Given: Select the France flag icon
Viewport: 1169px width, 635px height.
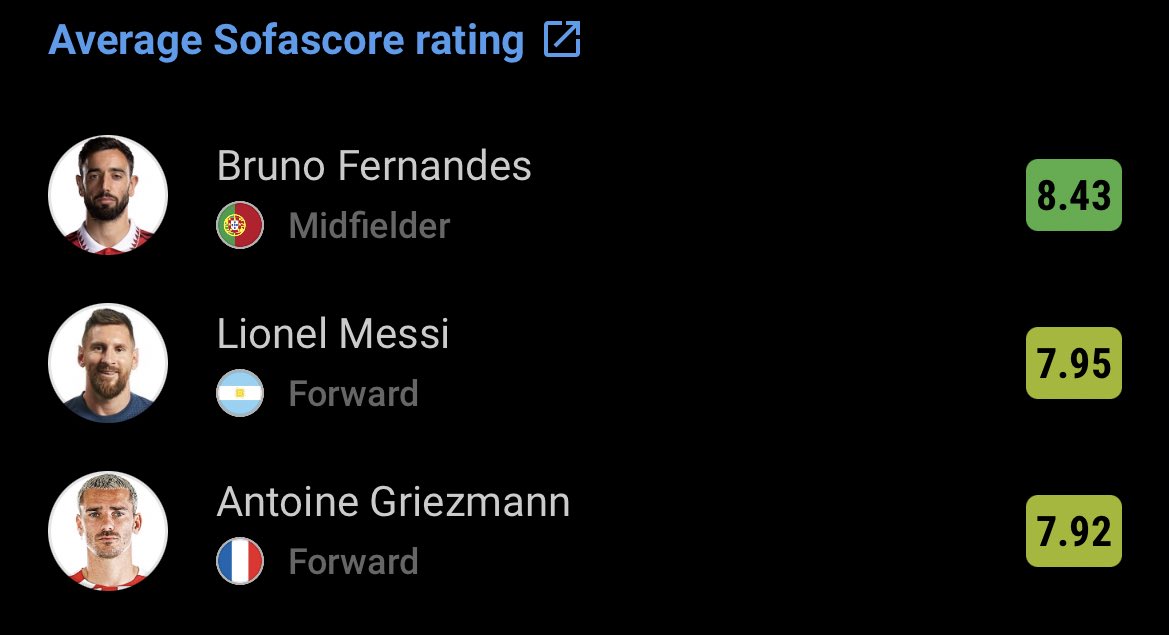Looking at the screenshot, I should point(240,561).
